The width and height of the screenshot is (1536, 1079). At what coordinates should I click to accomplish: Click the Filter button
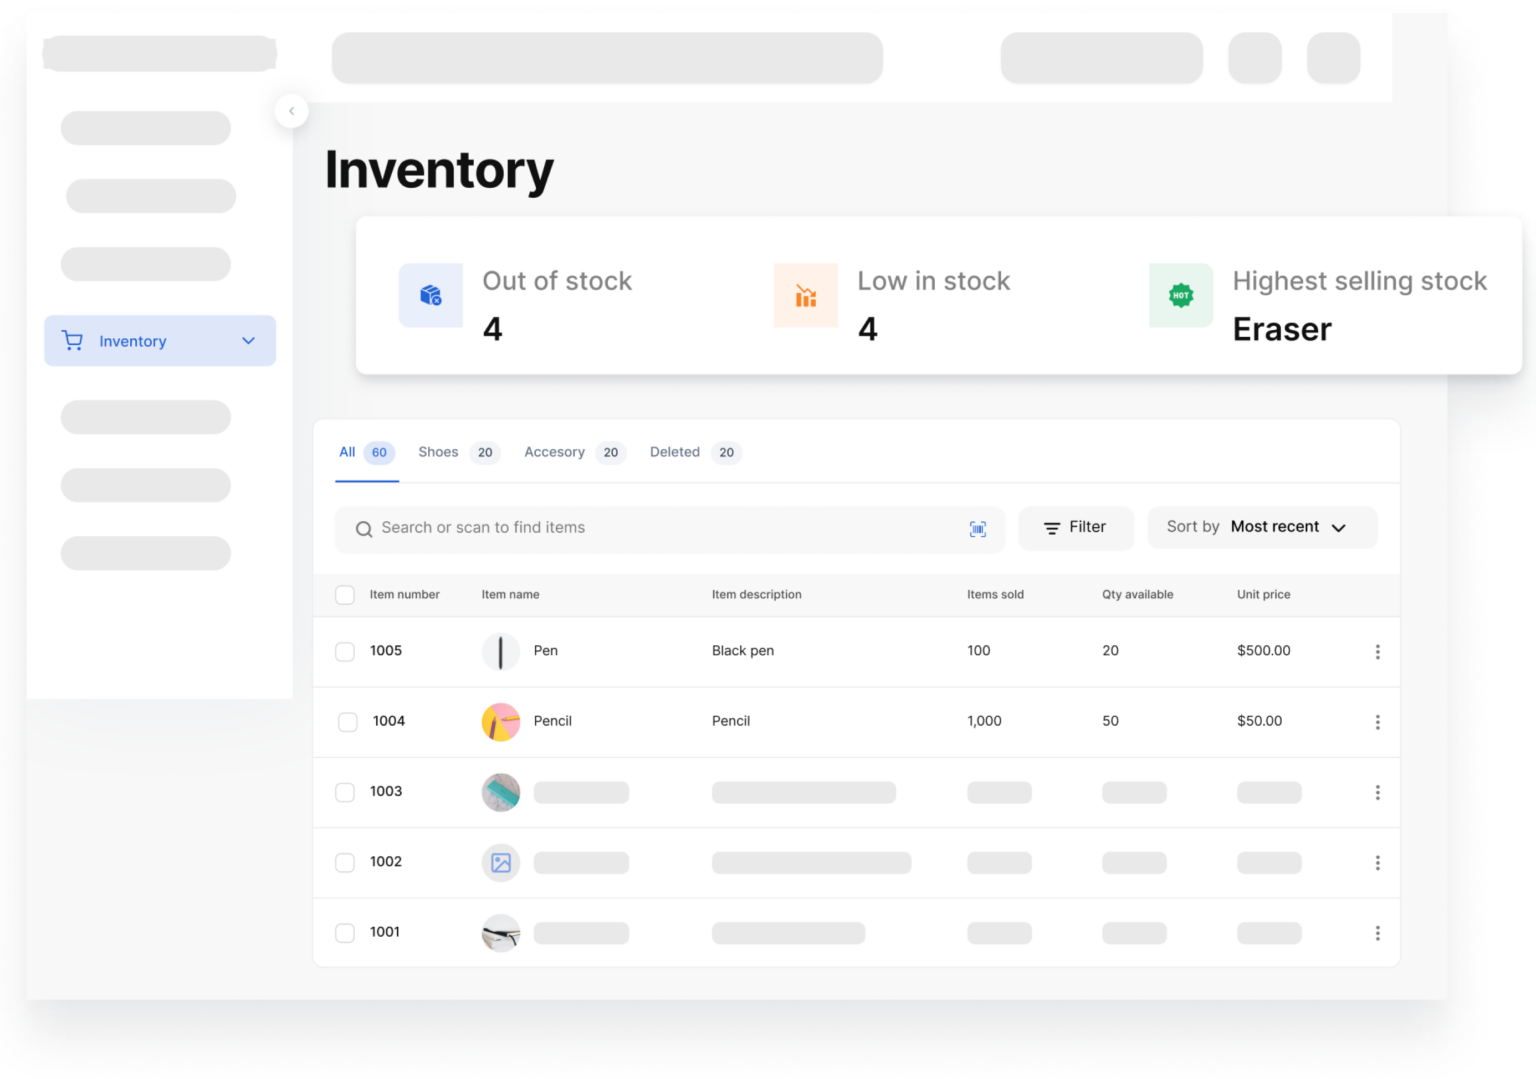1076,528
